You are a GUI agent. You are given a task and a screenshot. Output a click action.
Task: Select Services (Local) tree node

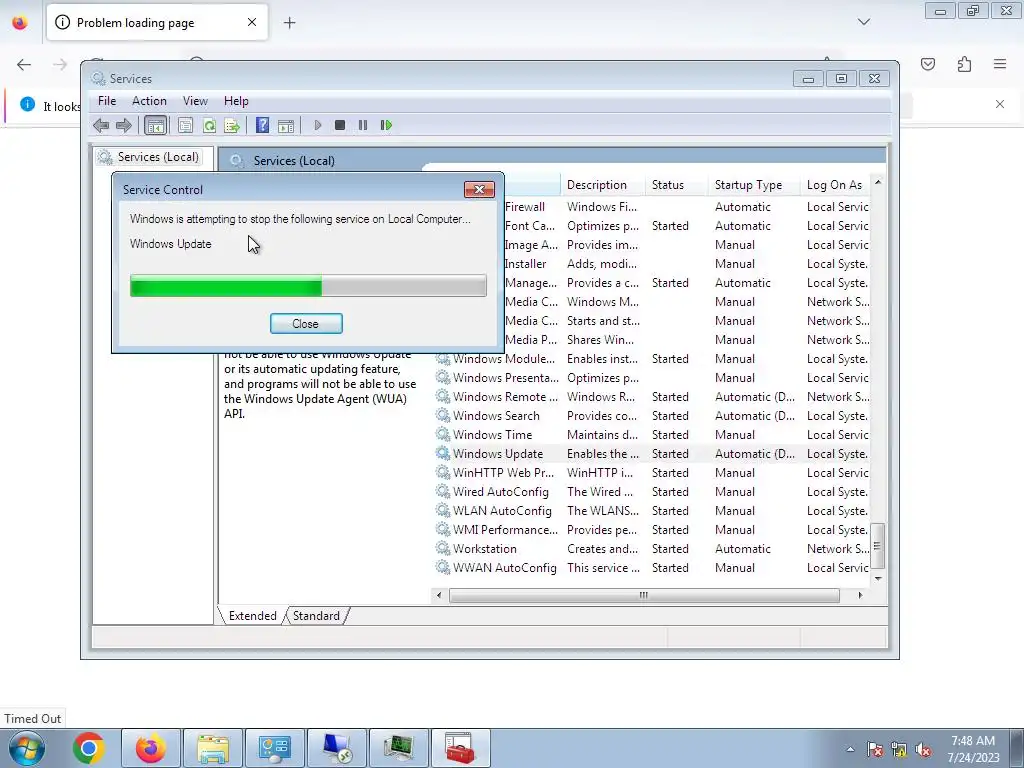click(148, 157)
